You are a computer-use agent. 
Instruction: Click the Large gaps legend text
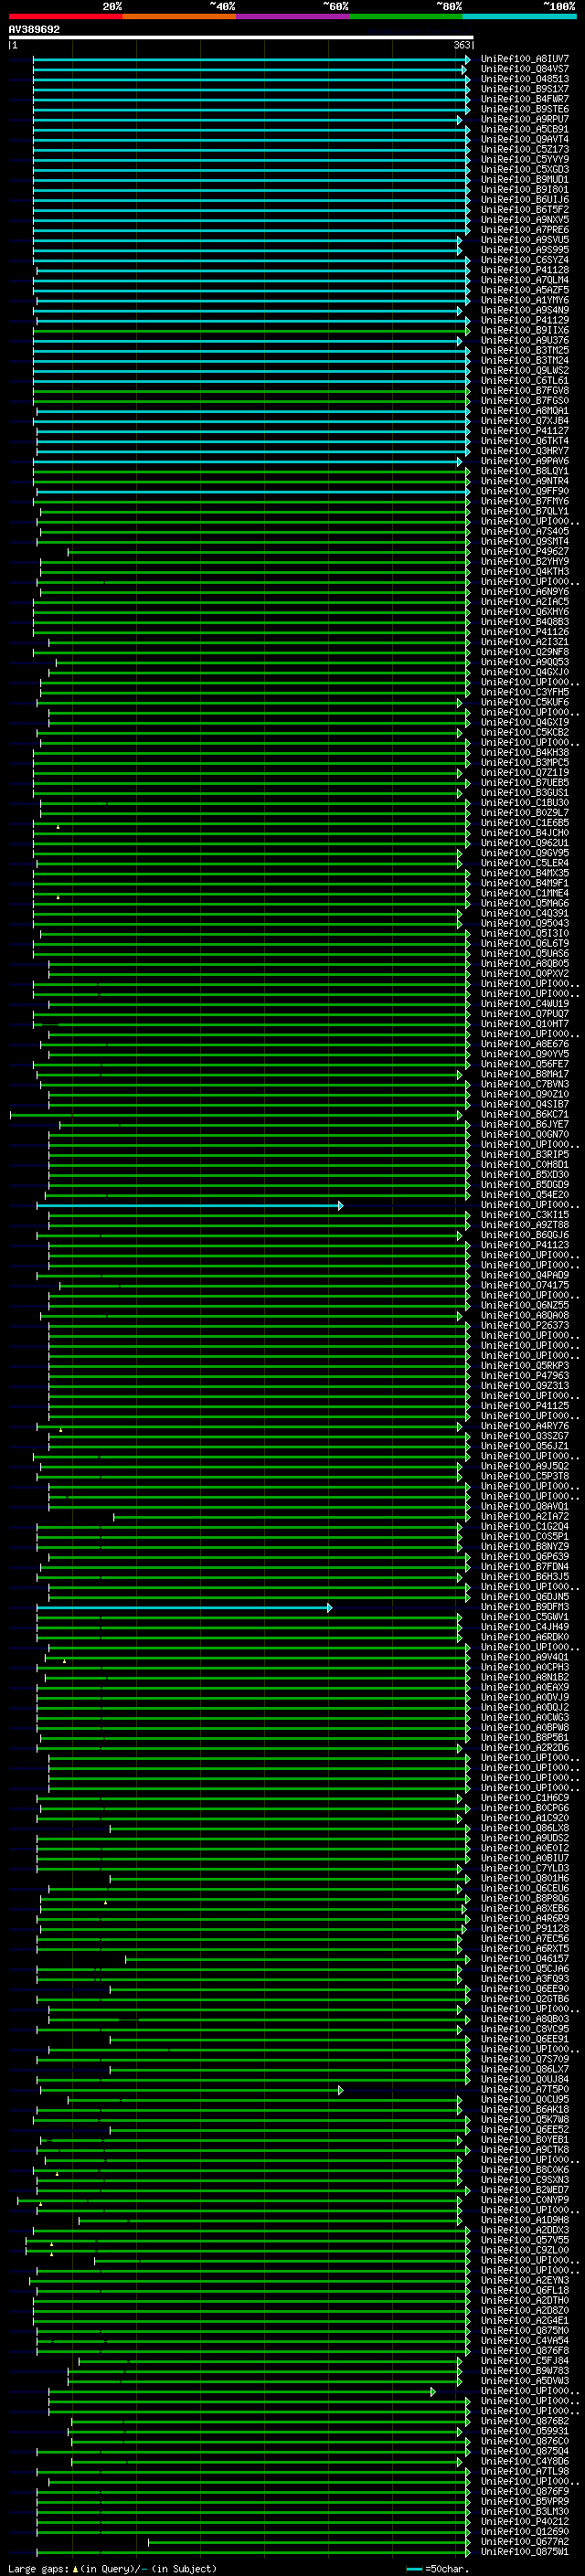click(x=38, y=2568)
